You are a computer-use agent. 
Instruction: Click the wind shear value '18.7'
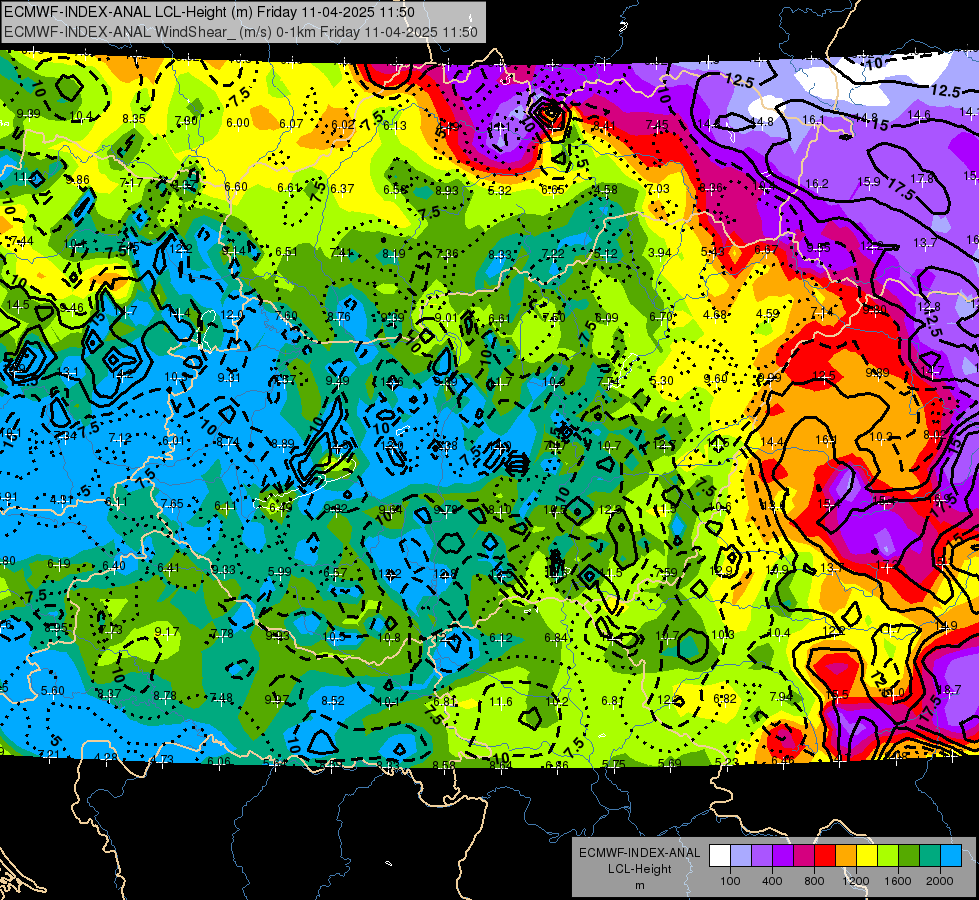tap(950, 690)
